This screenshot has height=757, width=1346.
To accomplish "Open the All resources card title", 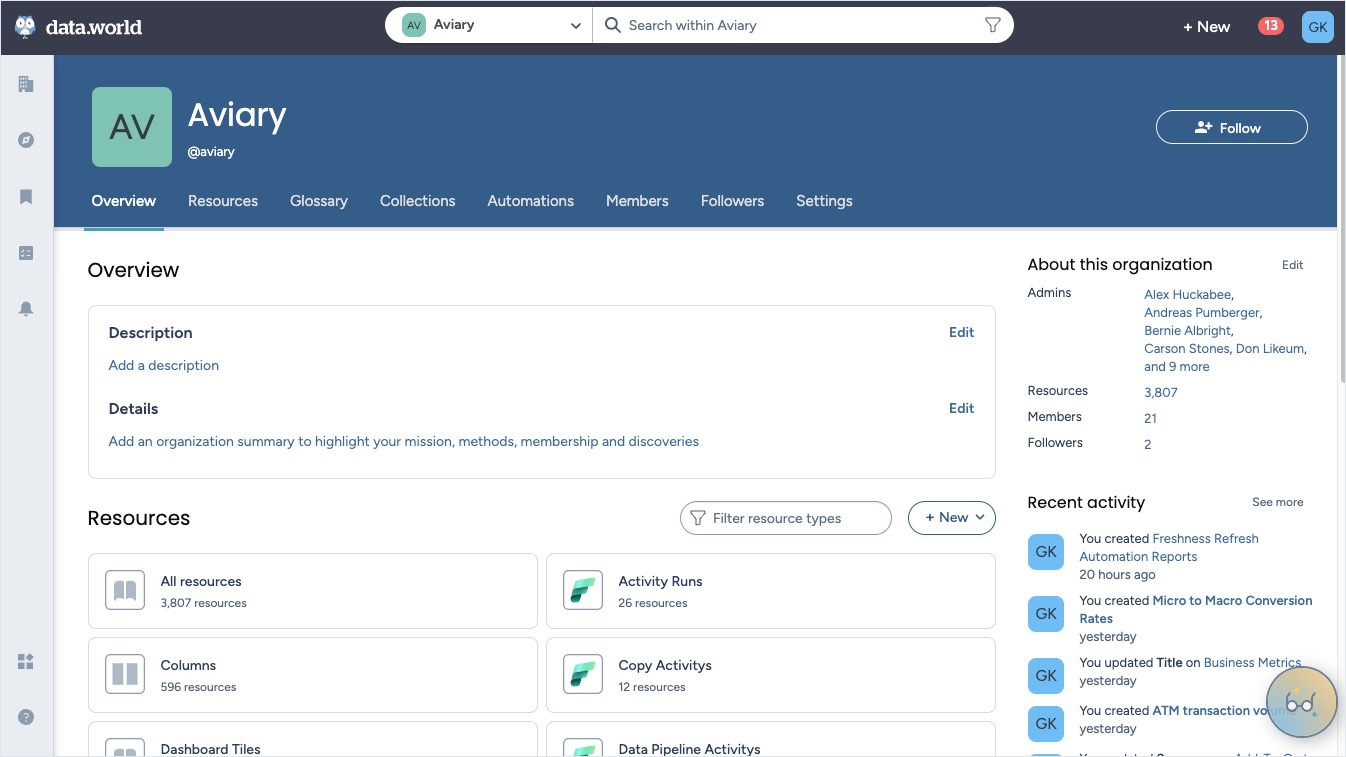I will (x=201, y=581).
